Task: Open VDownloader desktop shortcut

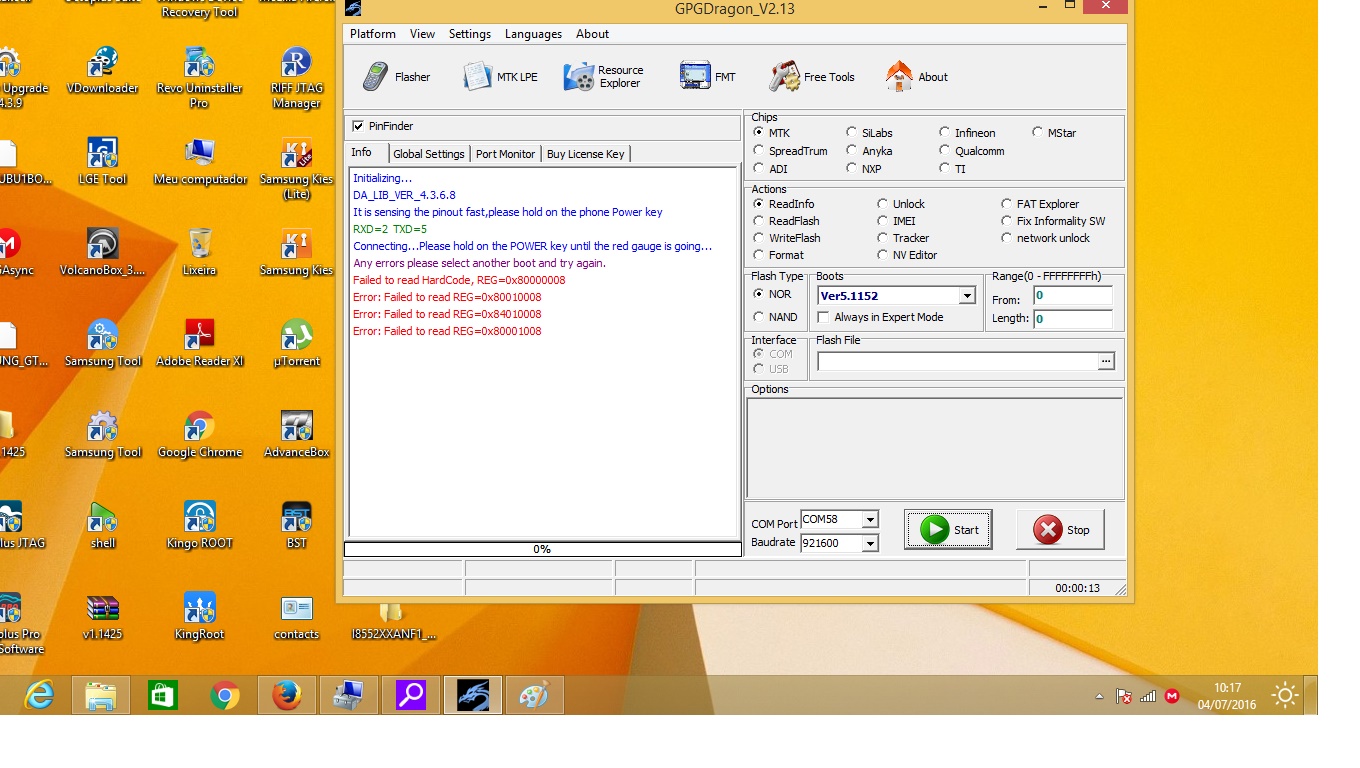Action: 102,70
